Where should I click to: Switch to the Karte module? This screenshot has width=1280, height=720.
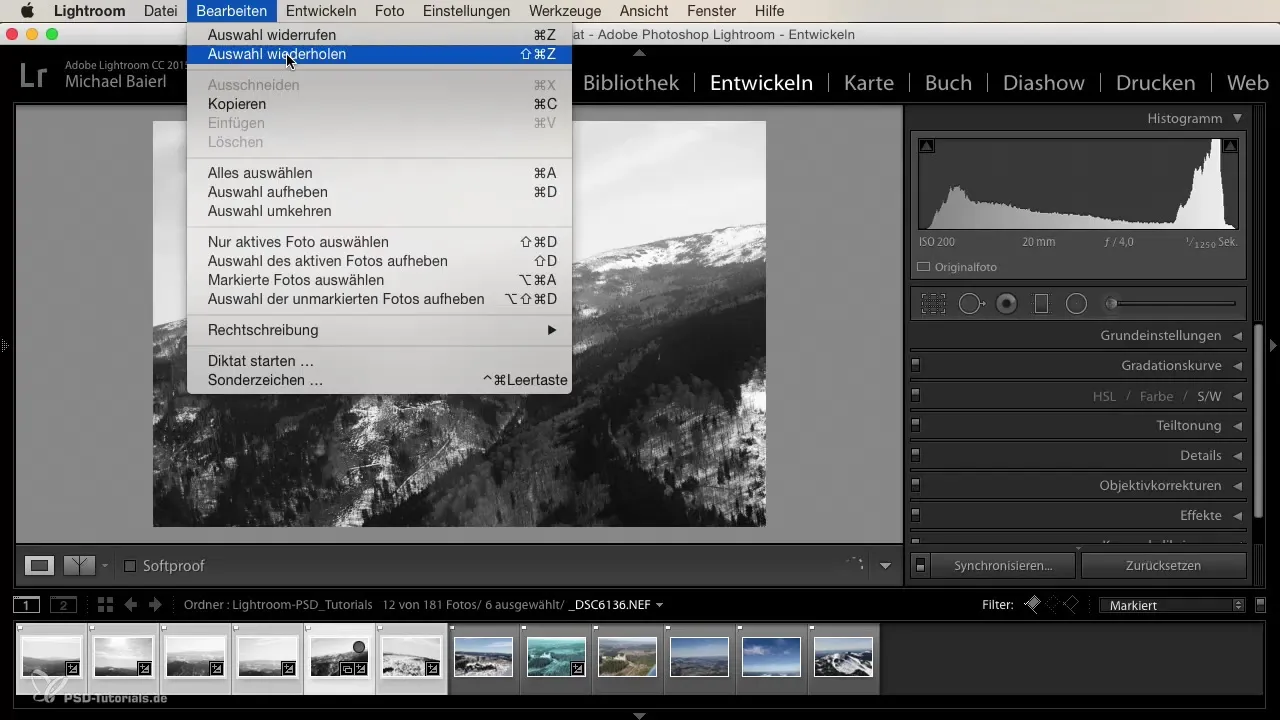tap(869, 83)
